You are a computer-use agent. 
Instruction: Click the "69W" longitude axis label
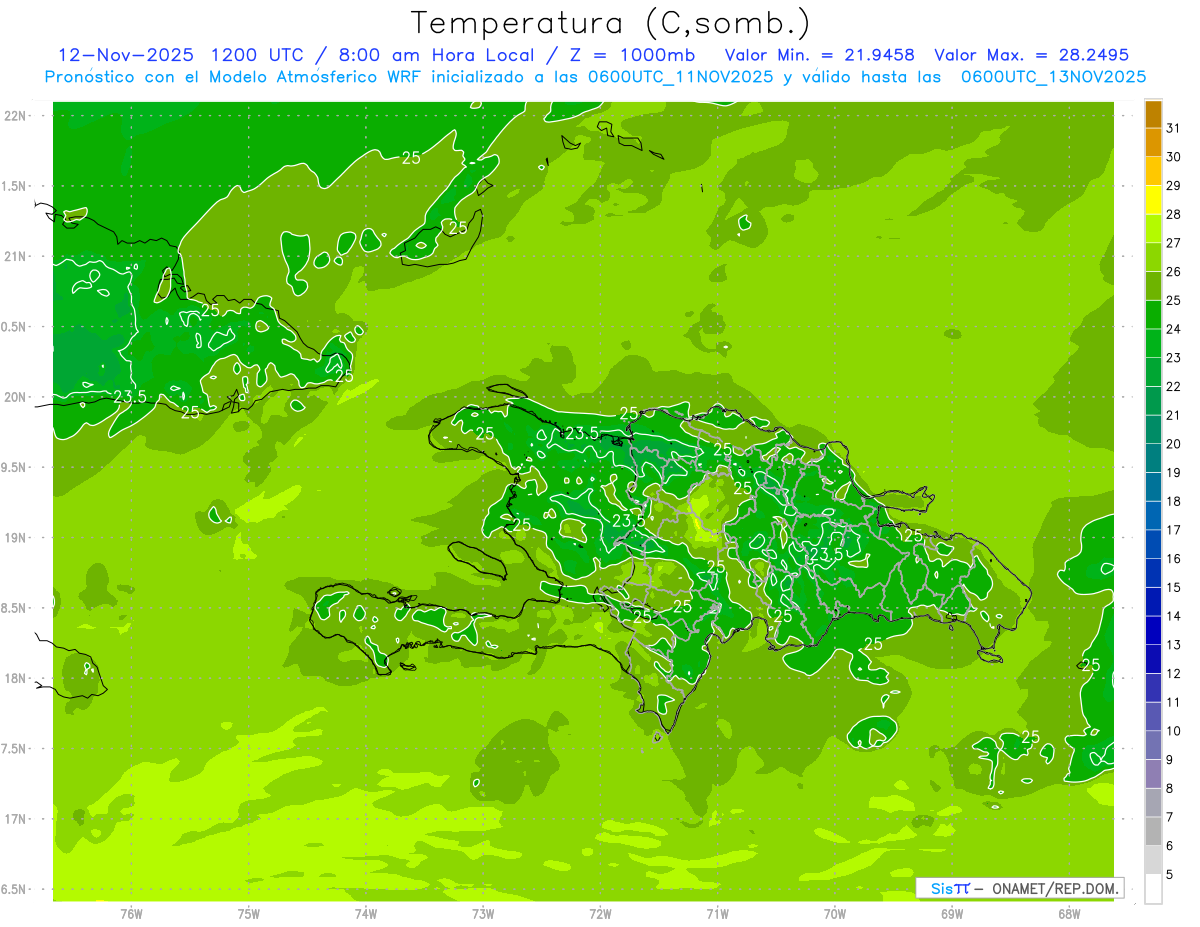point(952,914)
